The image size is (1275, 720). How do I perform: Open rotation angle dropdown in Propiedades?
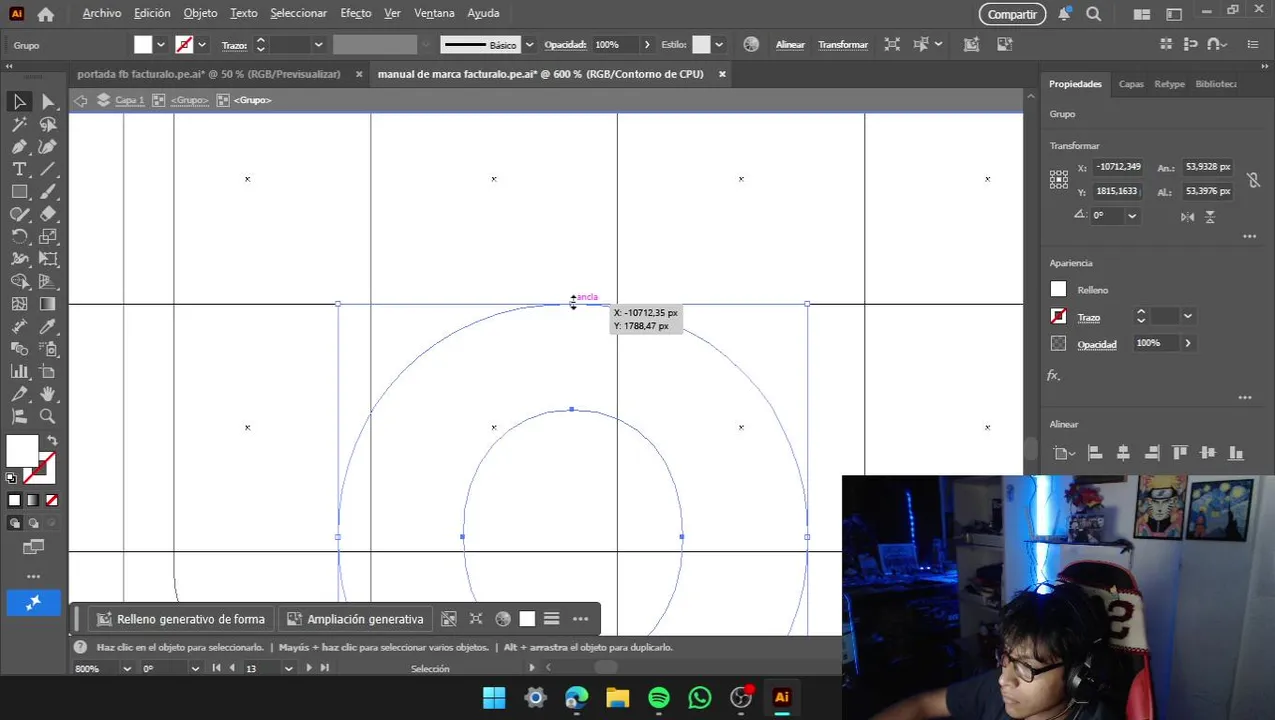click(x=1132, y=215)
